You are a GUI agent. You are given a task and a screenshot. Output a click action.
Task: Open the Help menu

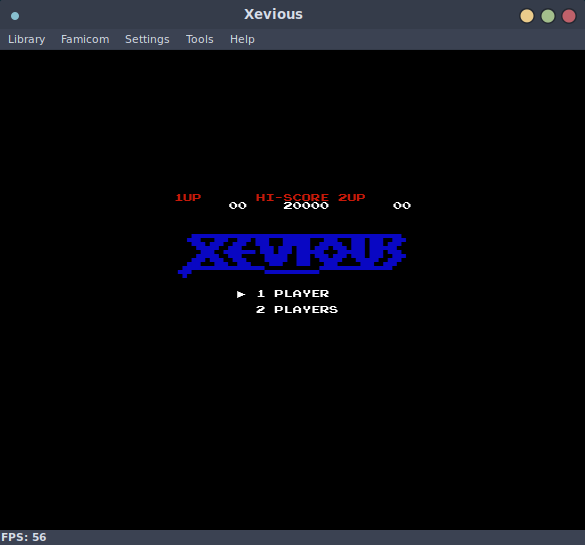tap(242, 39)
